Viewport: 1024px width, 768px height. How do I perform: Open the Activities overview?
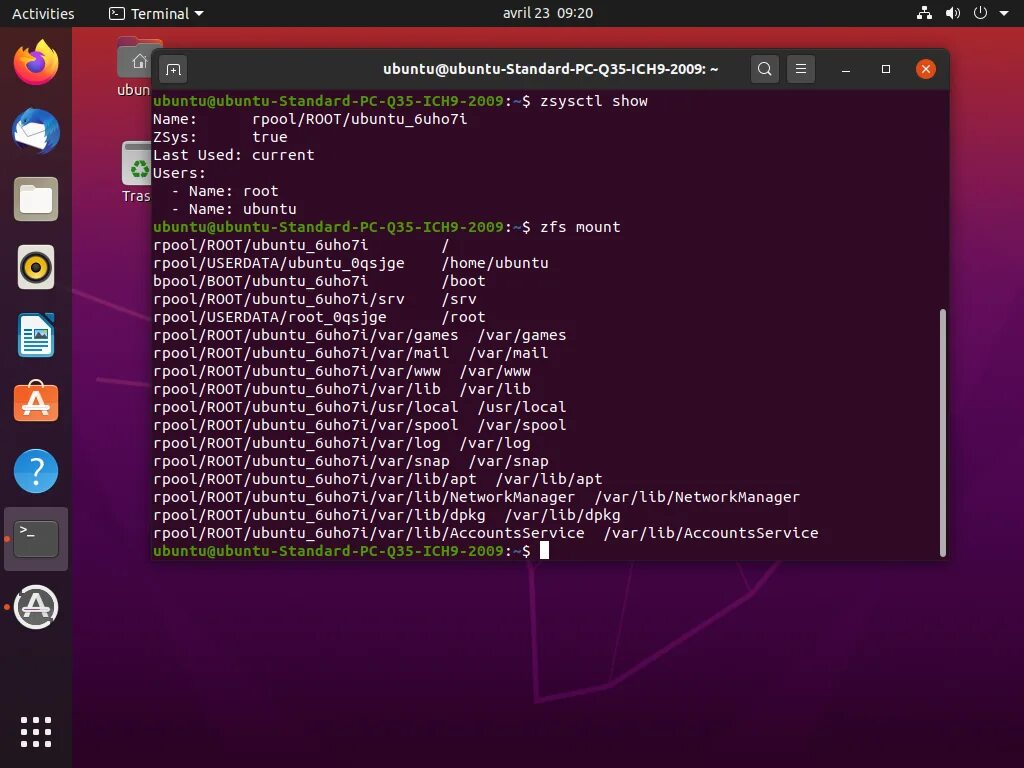coord(43,13)
